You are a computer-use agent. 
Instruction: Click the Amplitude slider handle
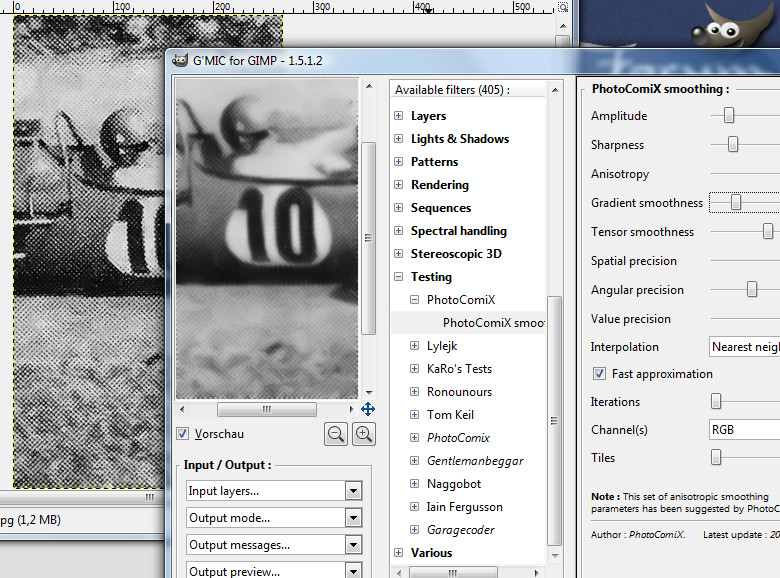[x=729, y=115]
